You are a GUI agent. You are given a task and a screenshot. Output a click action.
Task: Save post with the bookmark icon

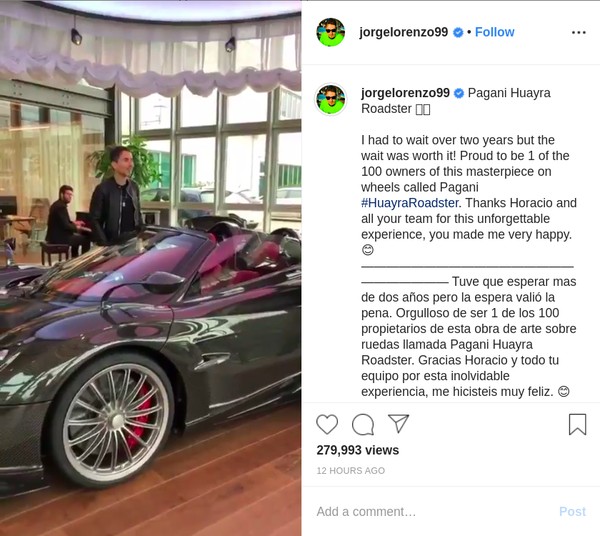(577, 424)
